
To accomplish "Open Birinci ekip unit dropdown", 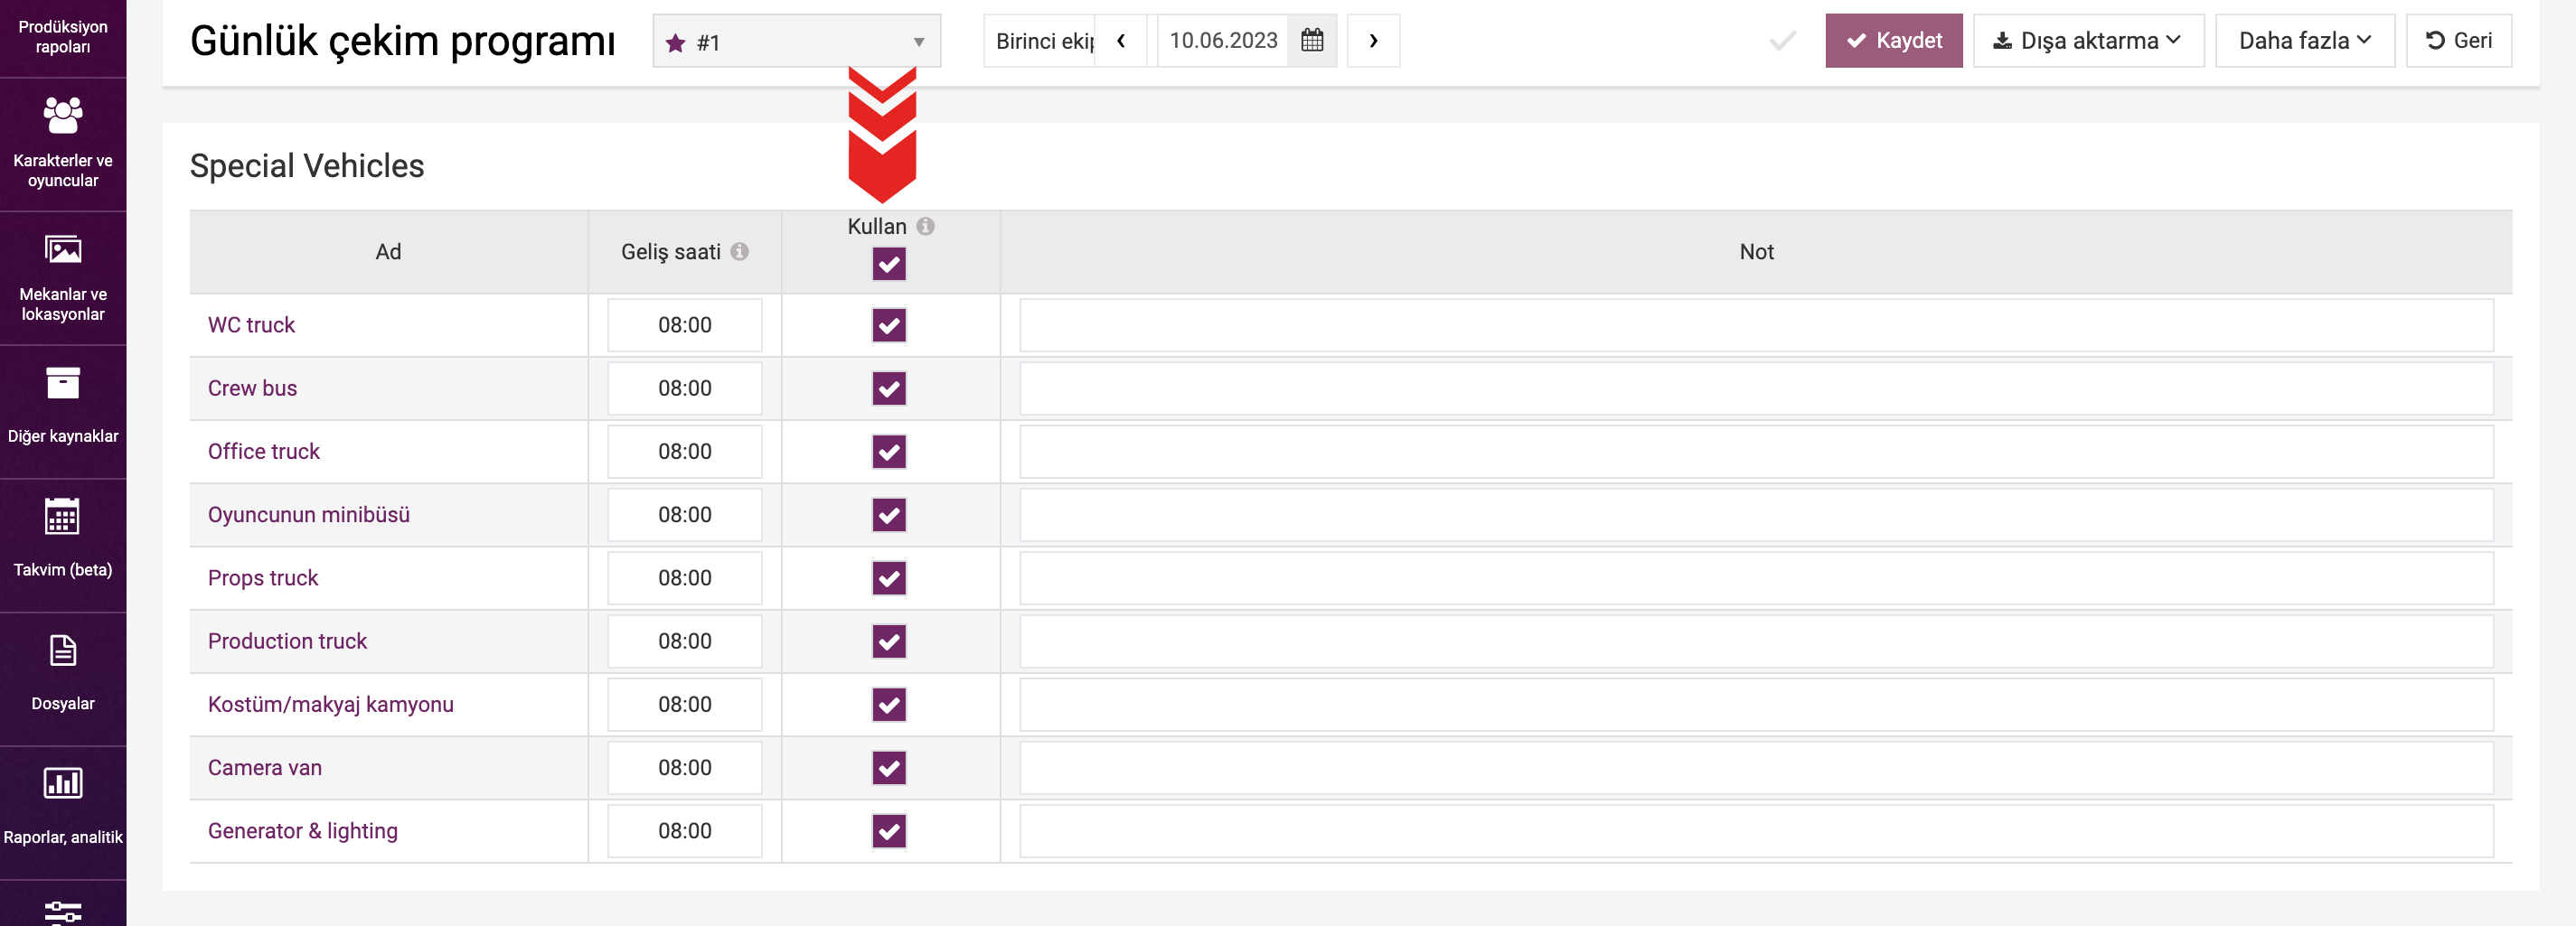I will tap(1040, 41).
